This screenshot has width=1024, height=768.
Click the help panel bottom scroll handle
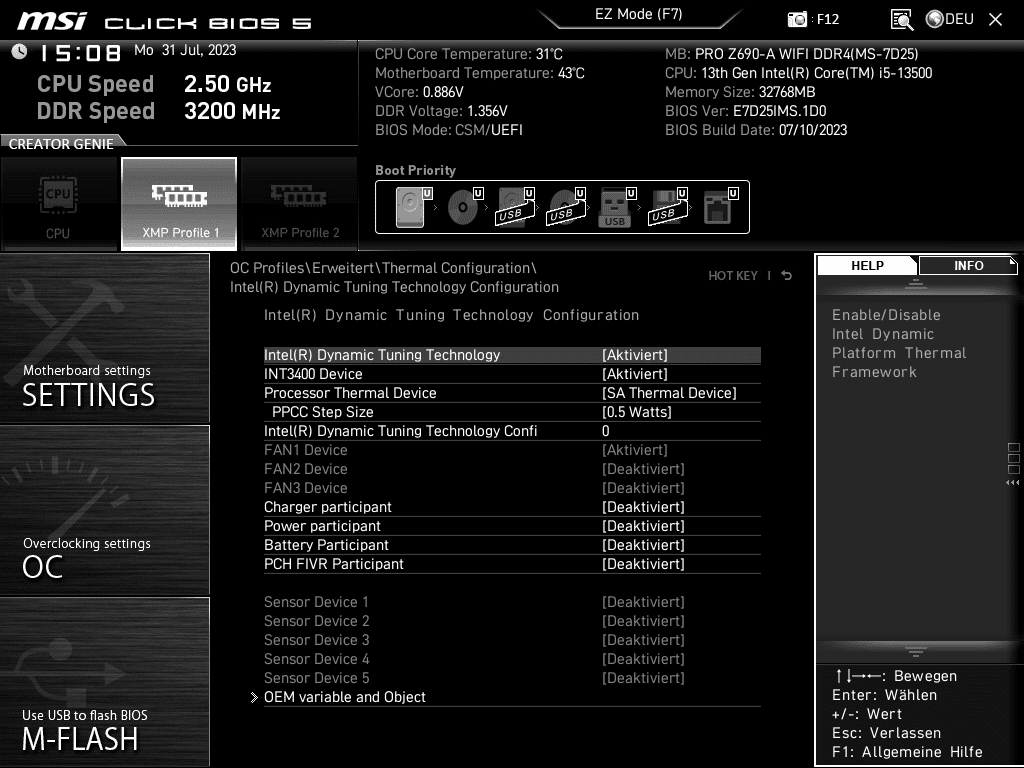click(x=916, y=650)
